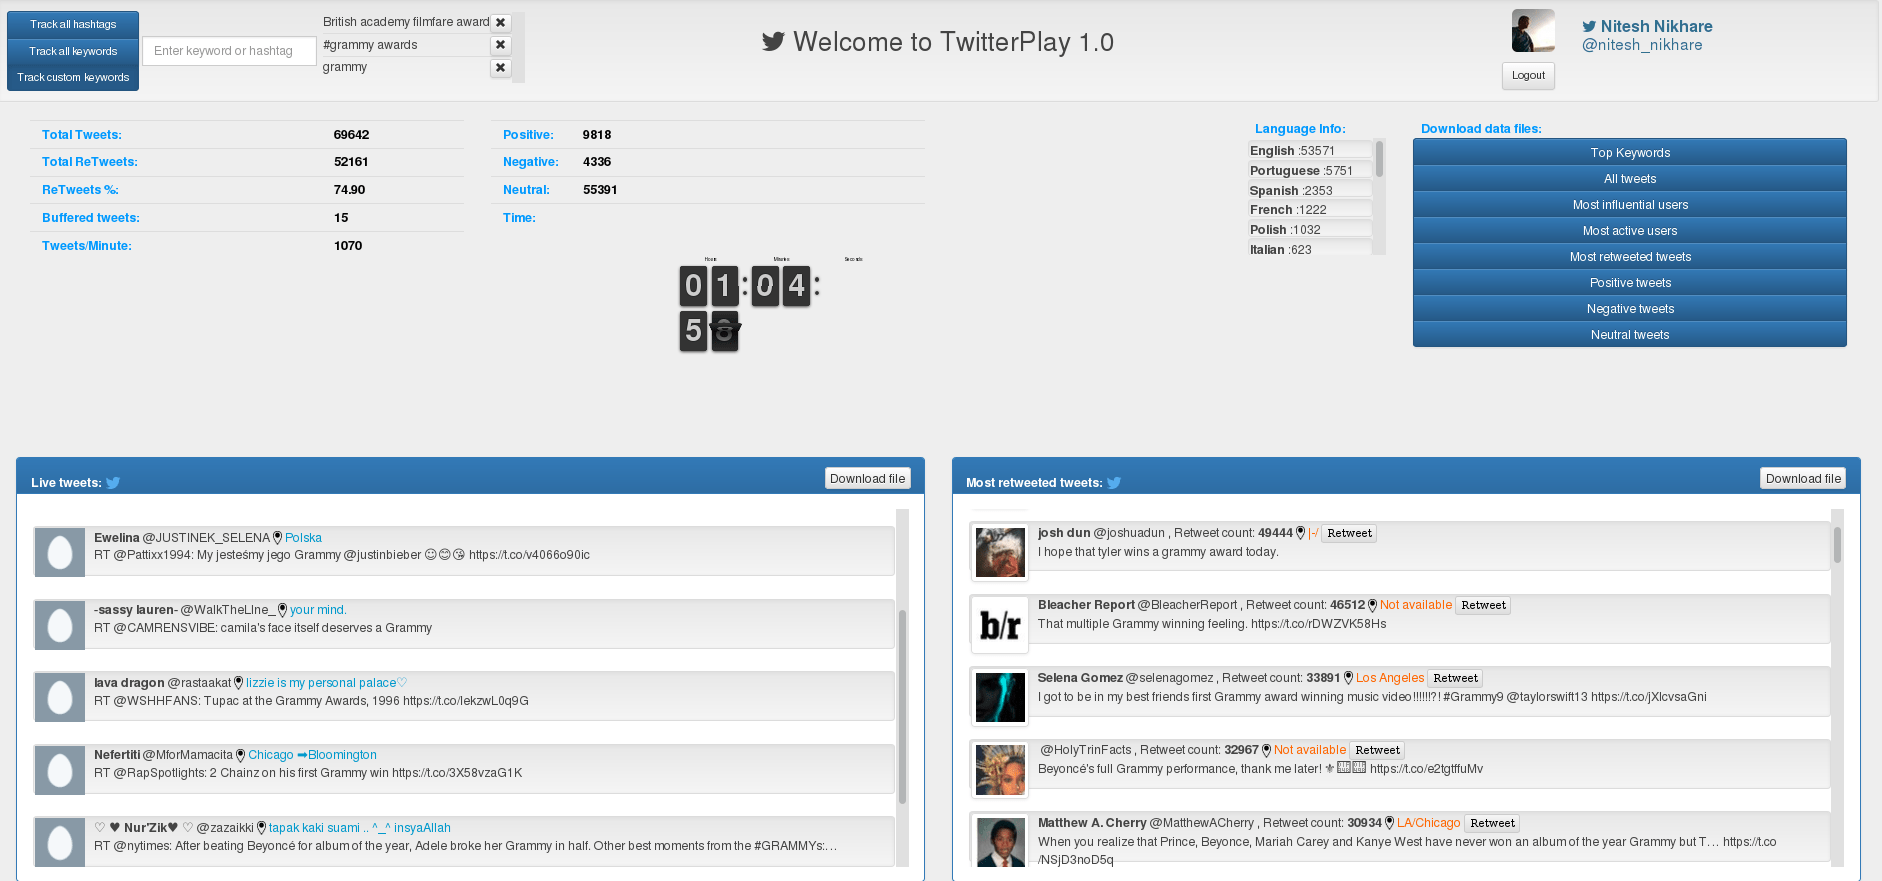Click Ewelina's default egg avatar
The width and height of the screenshot is (1882, 881).
[60, 552]
